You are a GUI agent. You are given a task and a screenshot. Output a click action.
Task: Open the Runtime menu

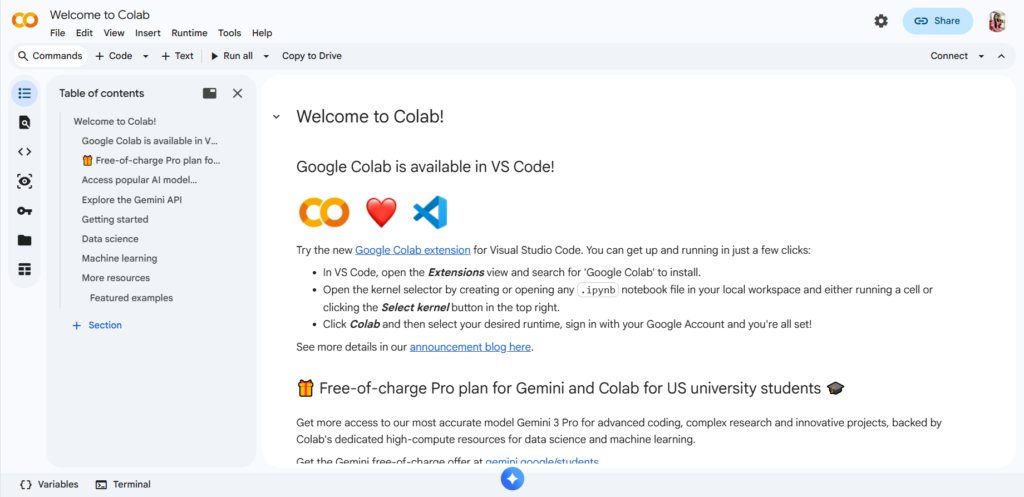(189, 33)
